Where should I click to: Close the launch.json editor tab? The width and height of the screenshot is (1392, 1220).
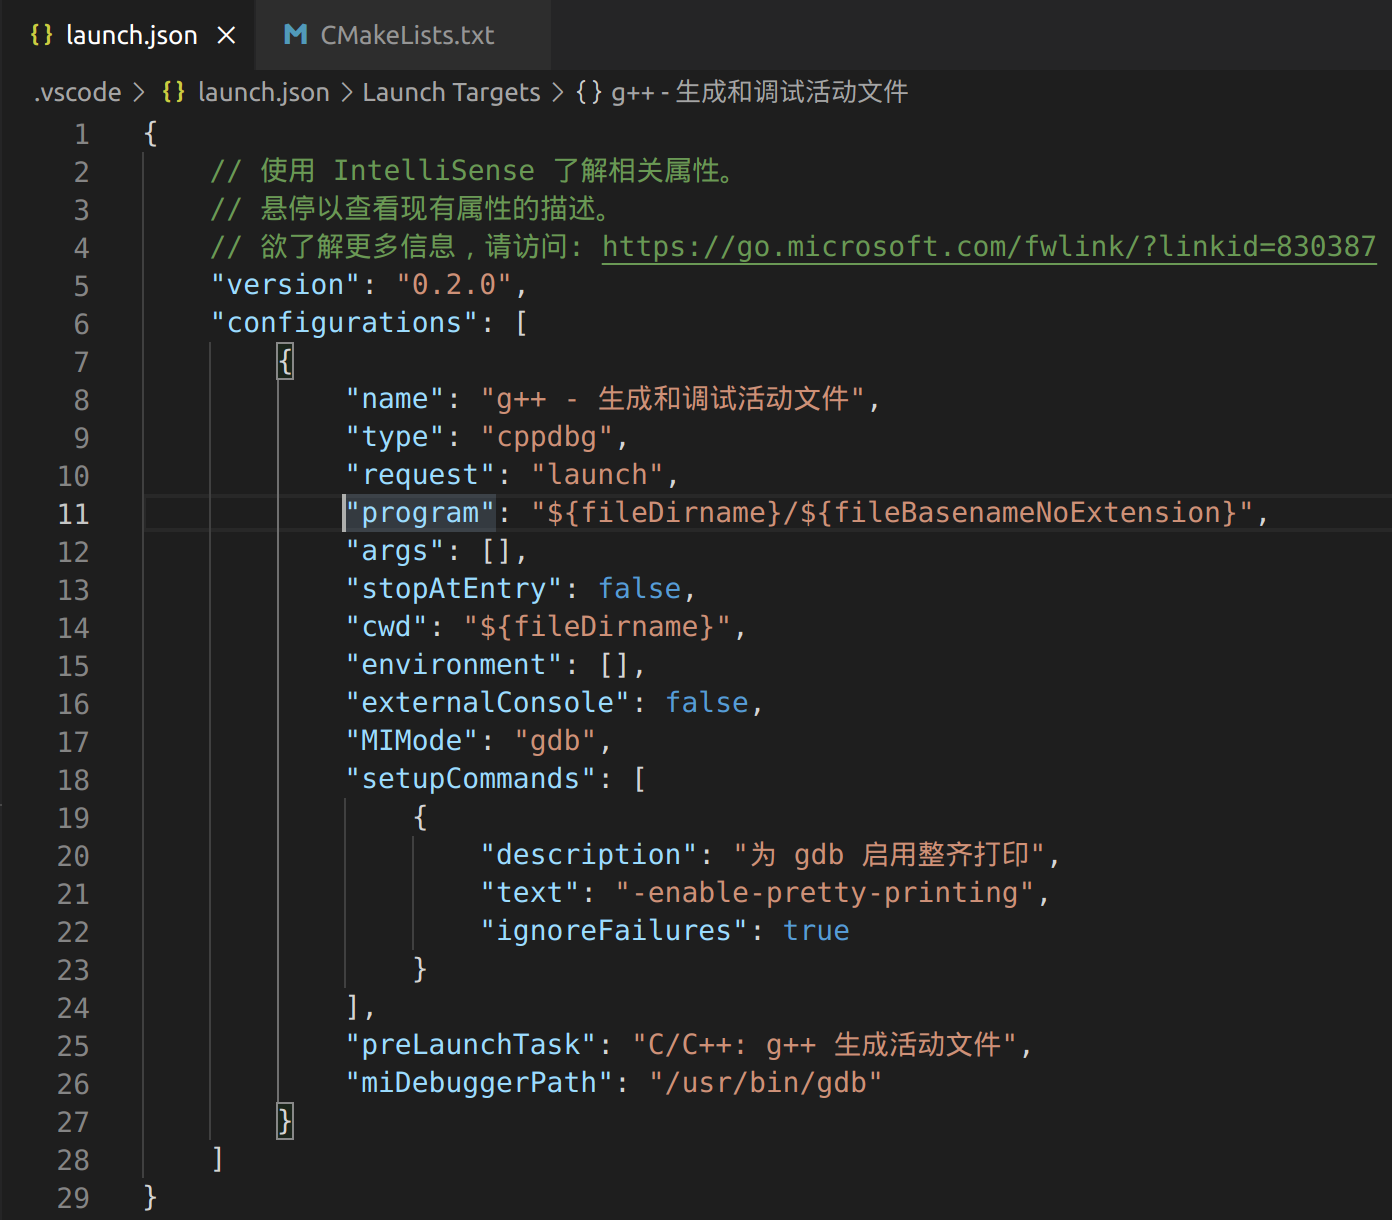pos(227,34)
